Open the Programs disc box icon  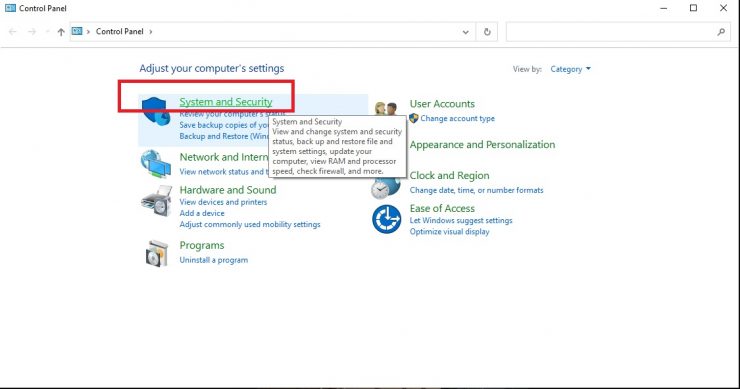[x=157, y=254]
